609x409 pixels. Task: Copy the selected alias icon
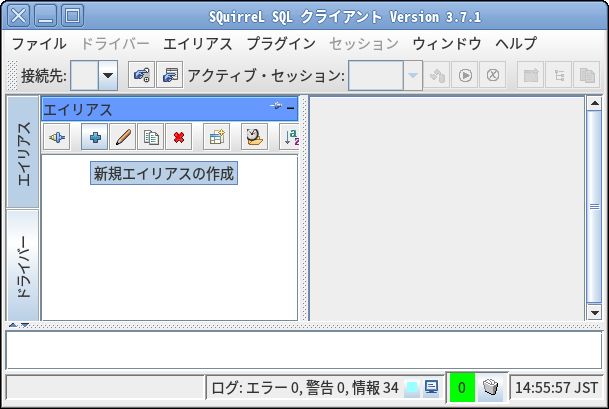pos(151,137)
